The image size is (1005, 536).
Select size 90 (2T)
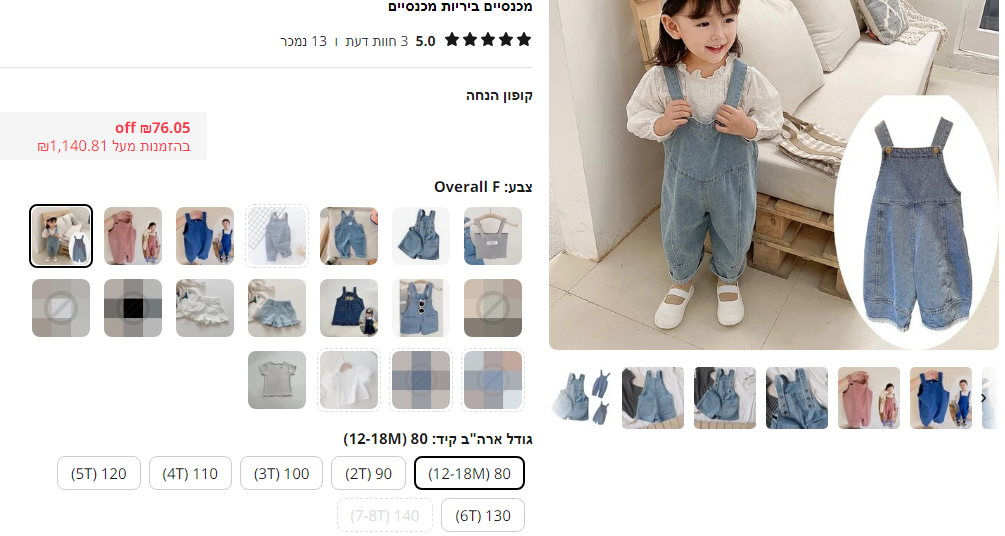369,473
